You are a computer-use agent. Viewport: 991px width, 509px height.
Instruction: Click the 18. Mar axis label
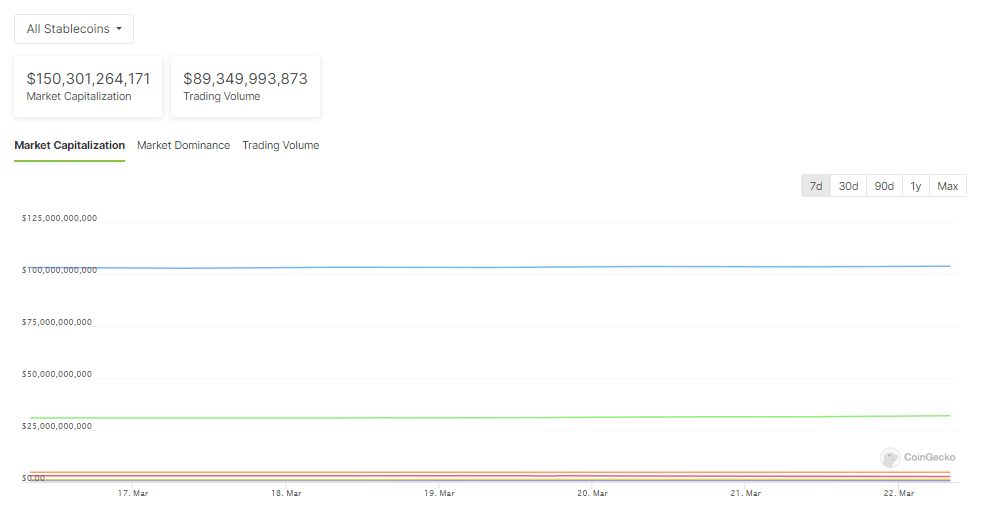tap(286, 493)
